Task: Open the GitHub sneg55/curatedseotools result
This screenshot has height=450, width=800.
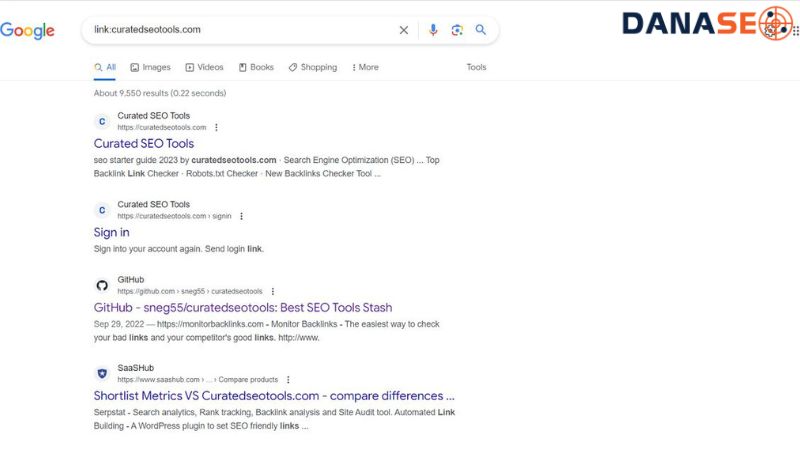Action: coord(243,308)
